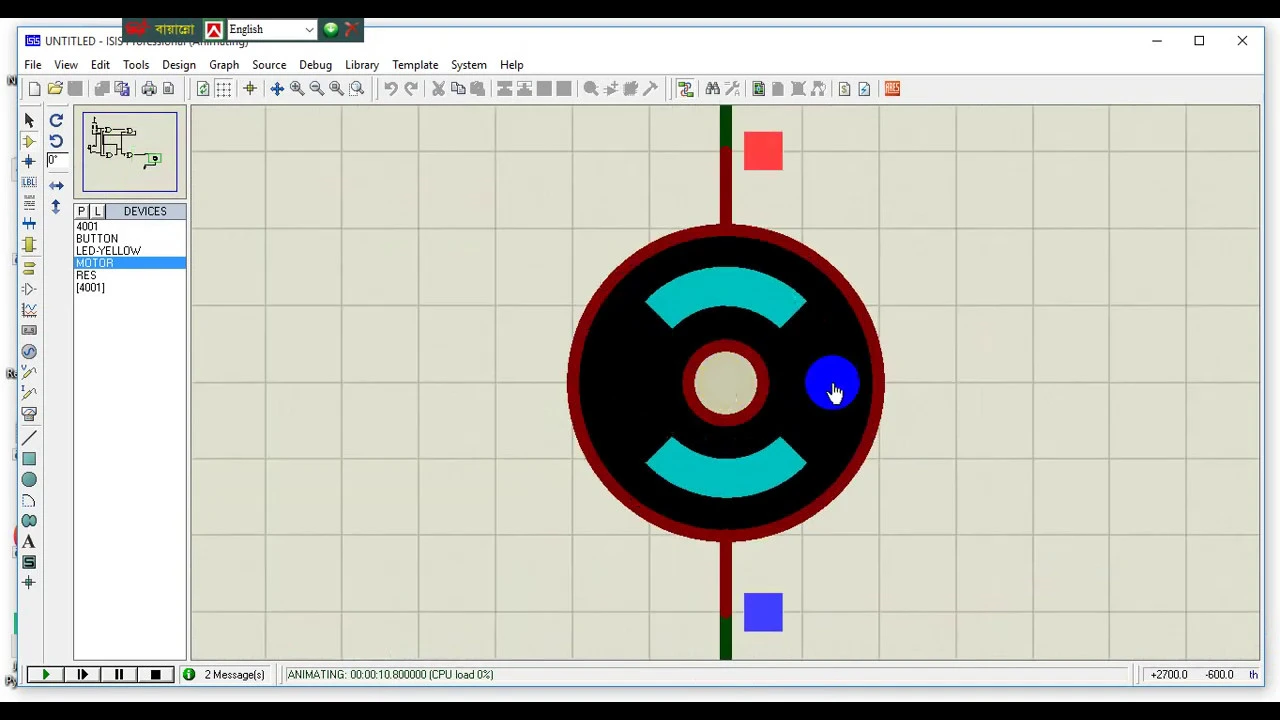Screen dimensions: 1280x720
Task: Select the 2D text 'A' tool
Action: point(29,542)
